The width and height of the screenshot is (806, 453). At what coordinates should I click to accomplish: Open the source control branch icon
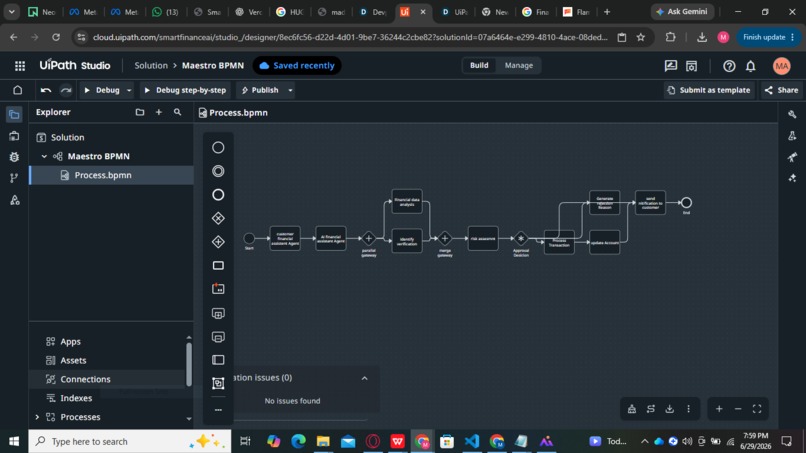coord(14,178)
